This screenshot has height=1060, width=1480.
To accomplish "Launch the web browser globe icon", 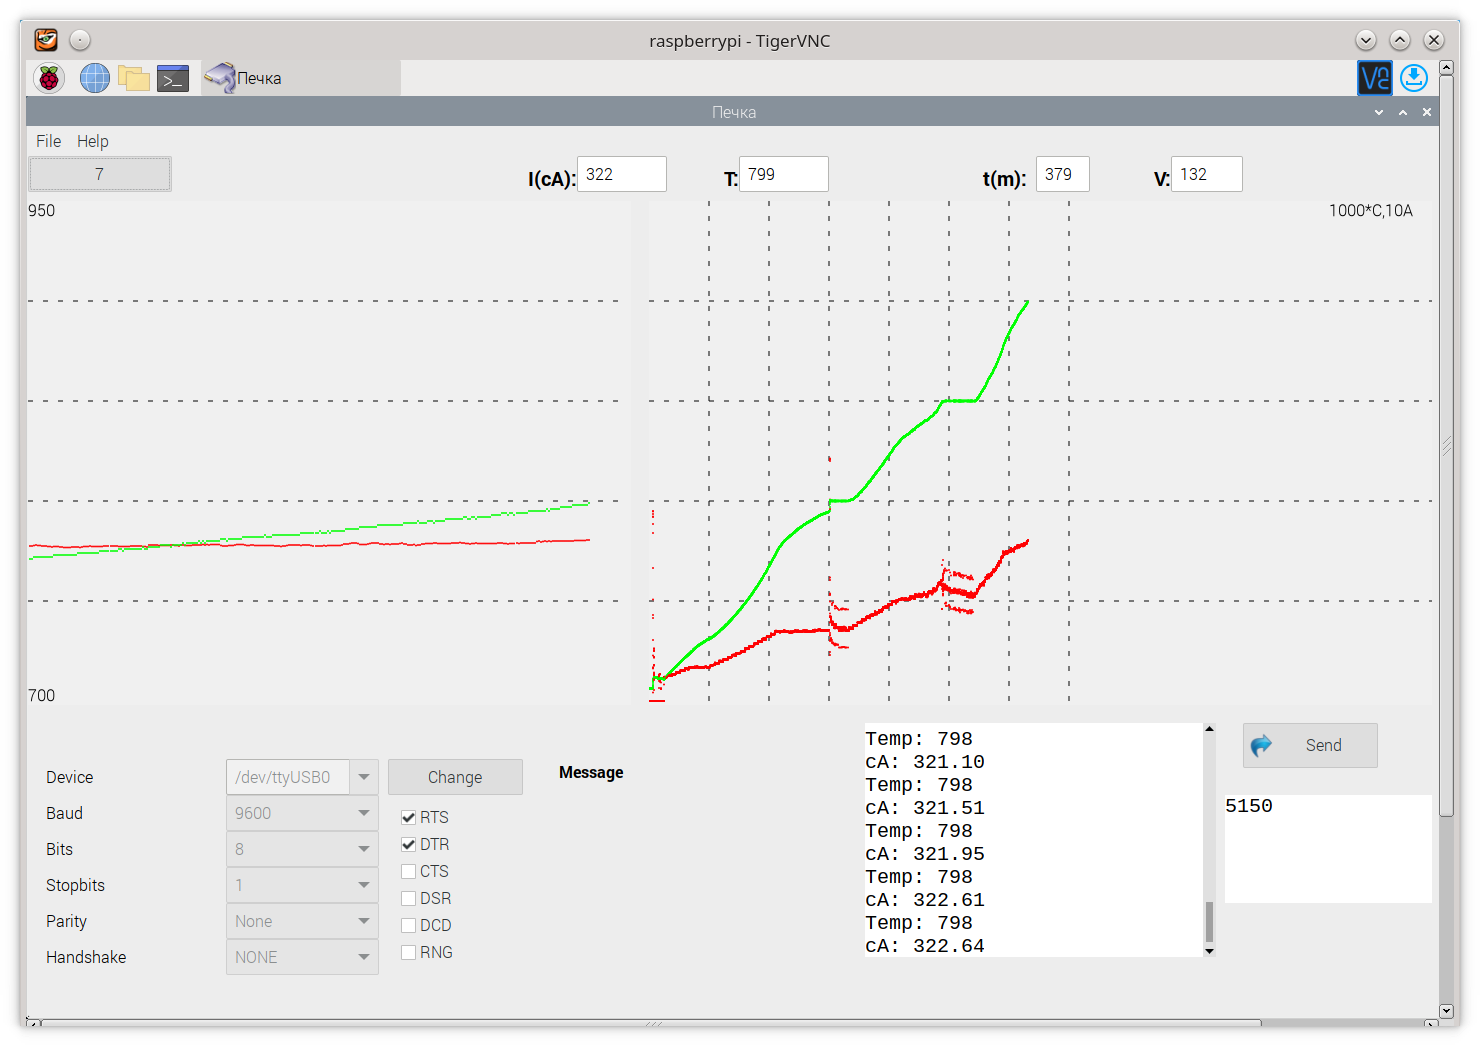I will 95,78.
